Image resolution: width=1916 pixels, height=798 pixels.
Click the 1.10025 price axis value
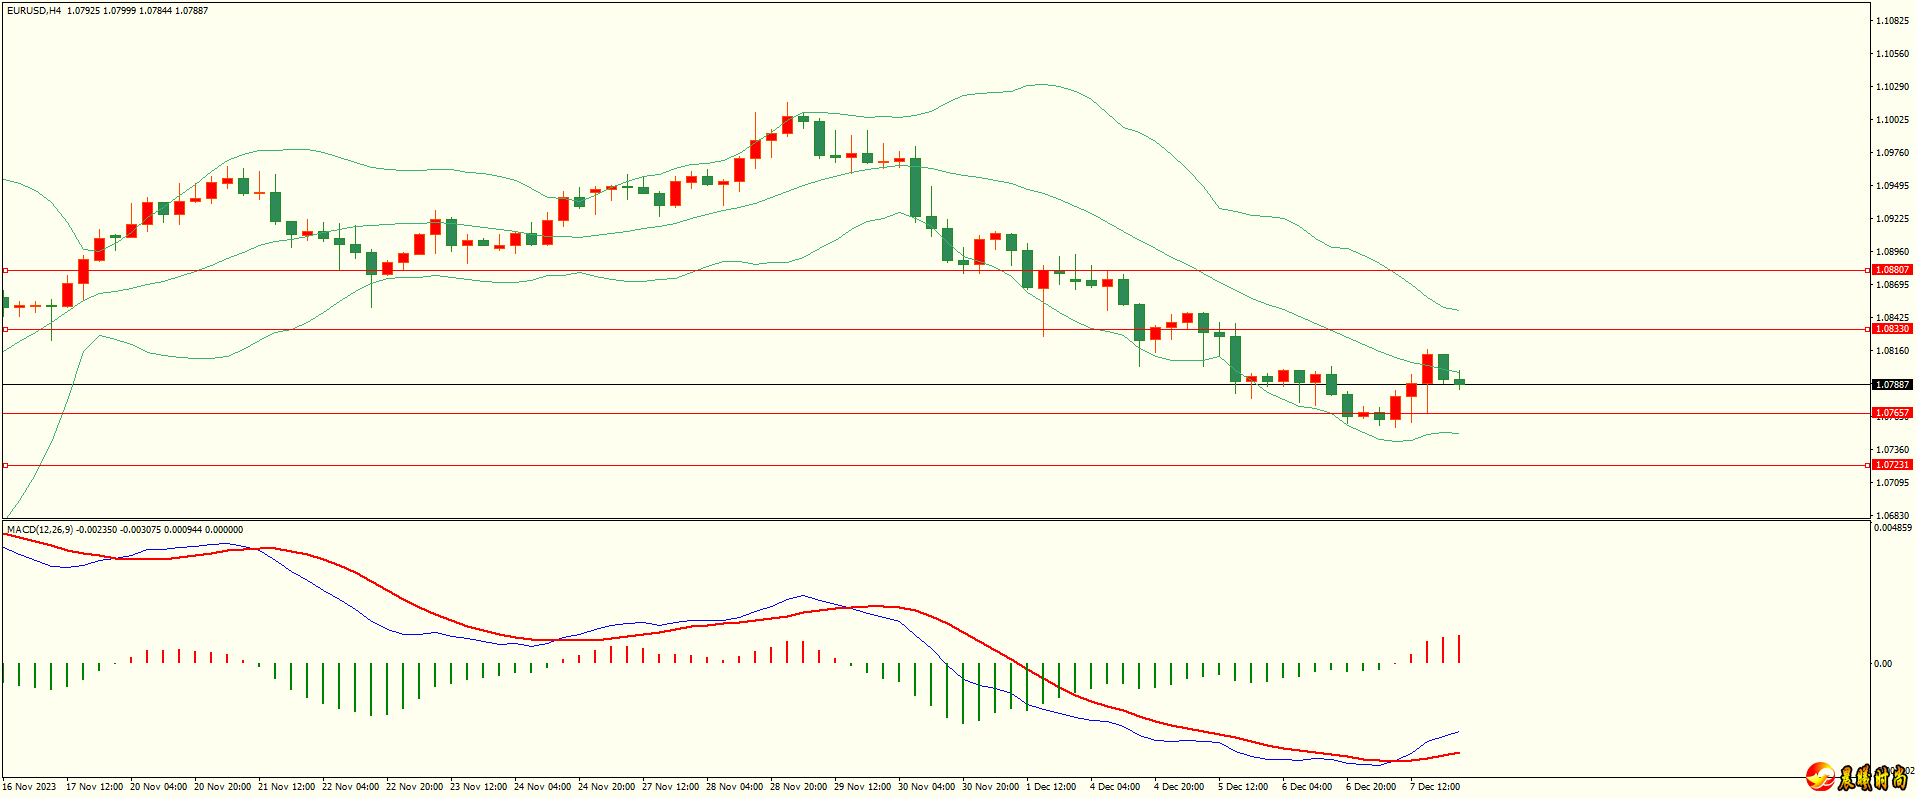pos(1892,120)
